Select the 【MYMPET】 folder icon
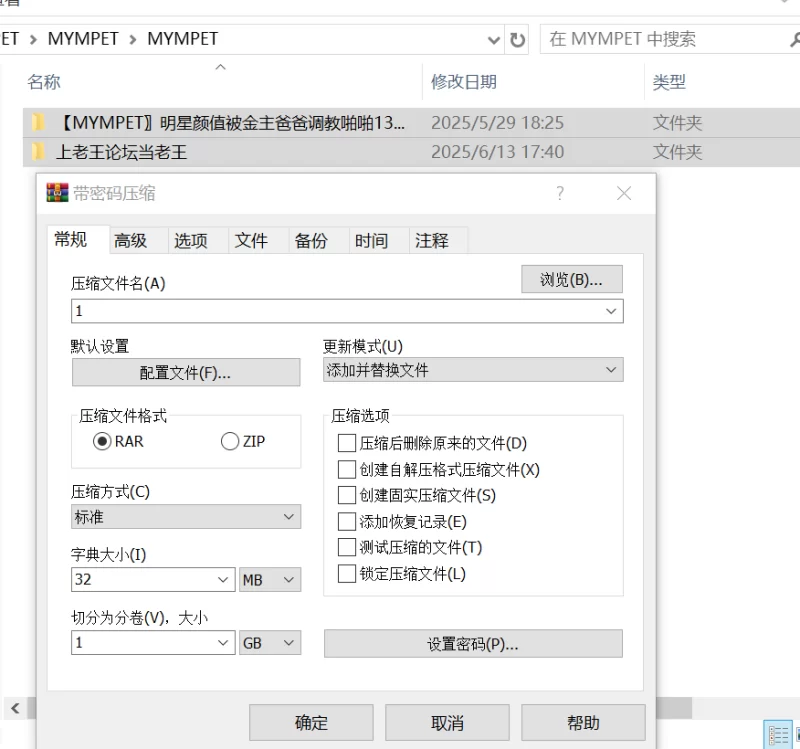800x749 pixels. (38, 122)
